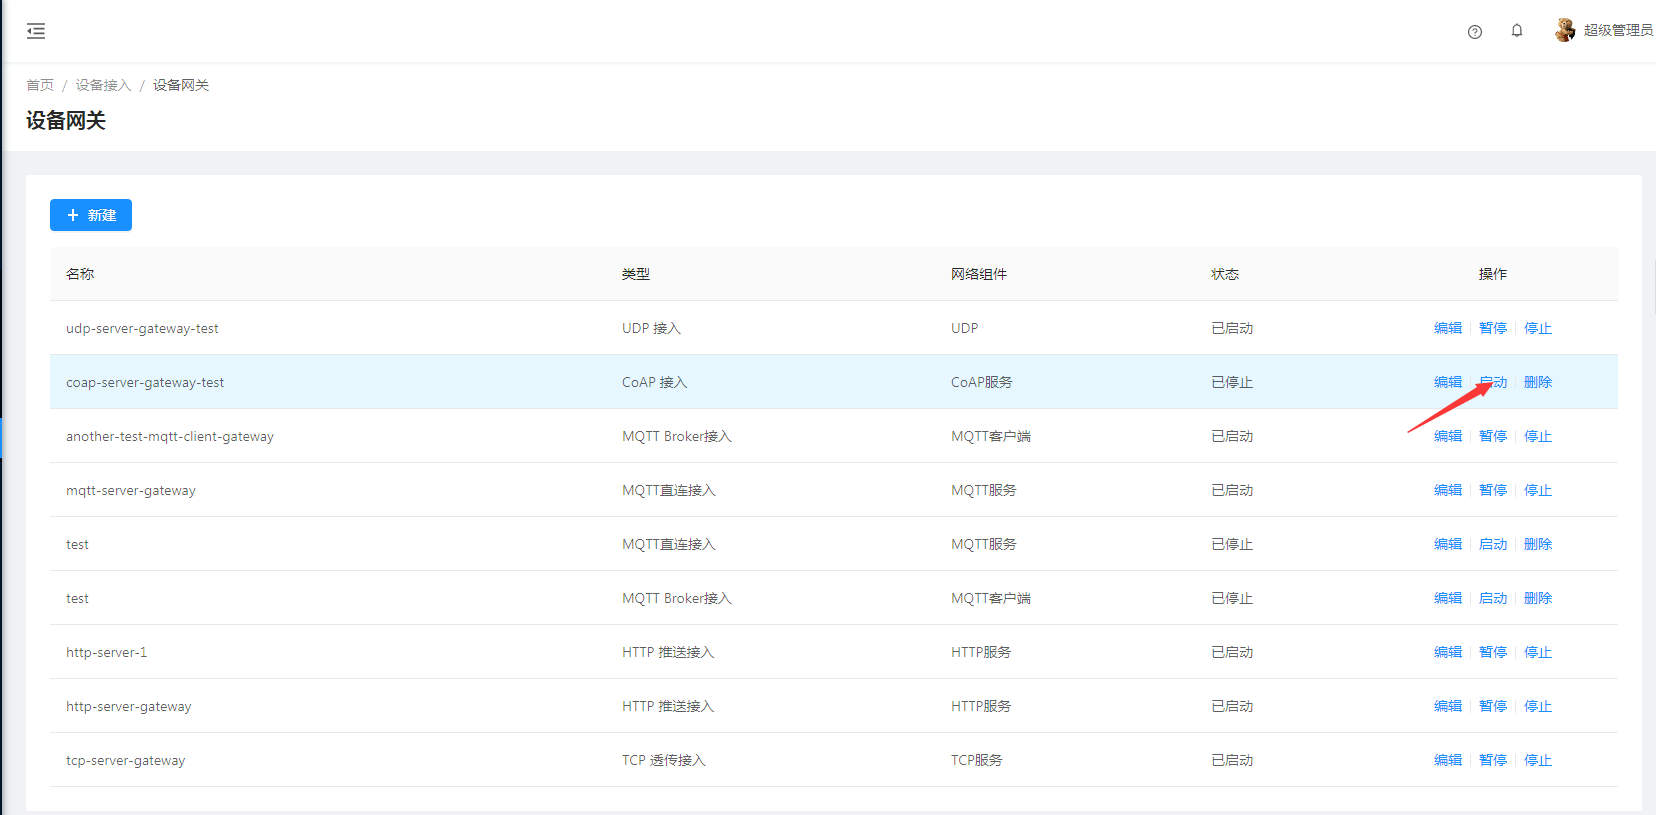Click the 状态 column header
Image resolution: width=1656 pixels, height=815 pixels.
1224,274
